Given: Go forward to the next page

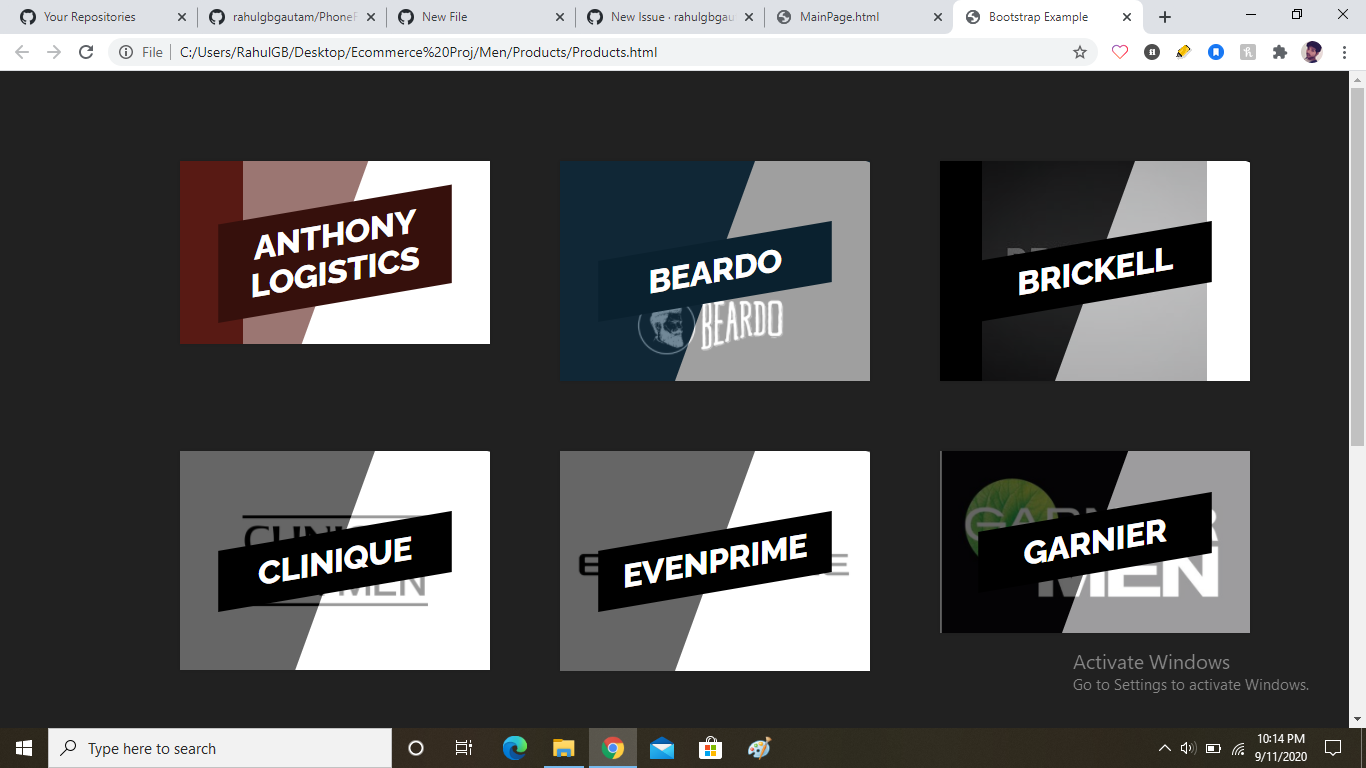Looking at the screenshot, I should [54, 52].
